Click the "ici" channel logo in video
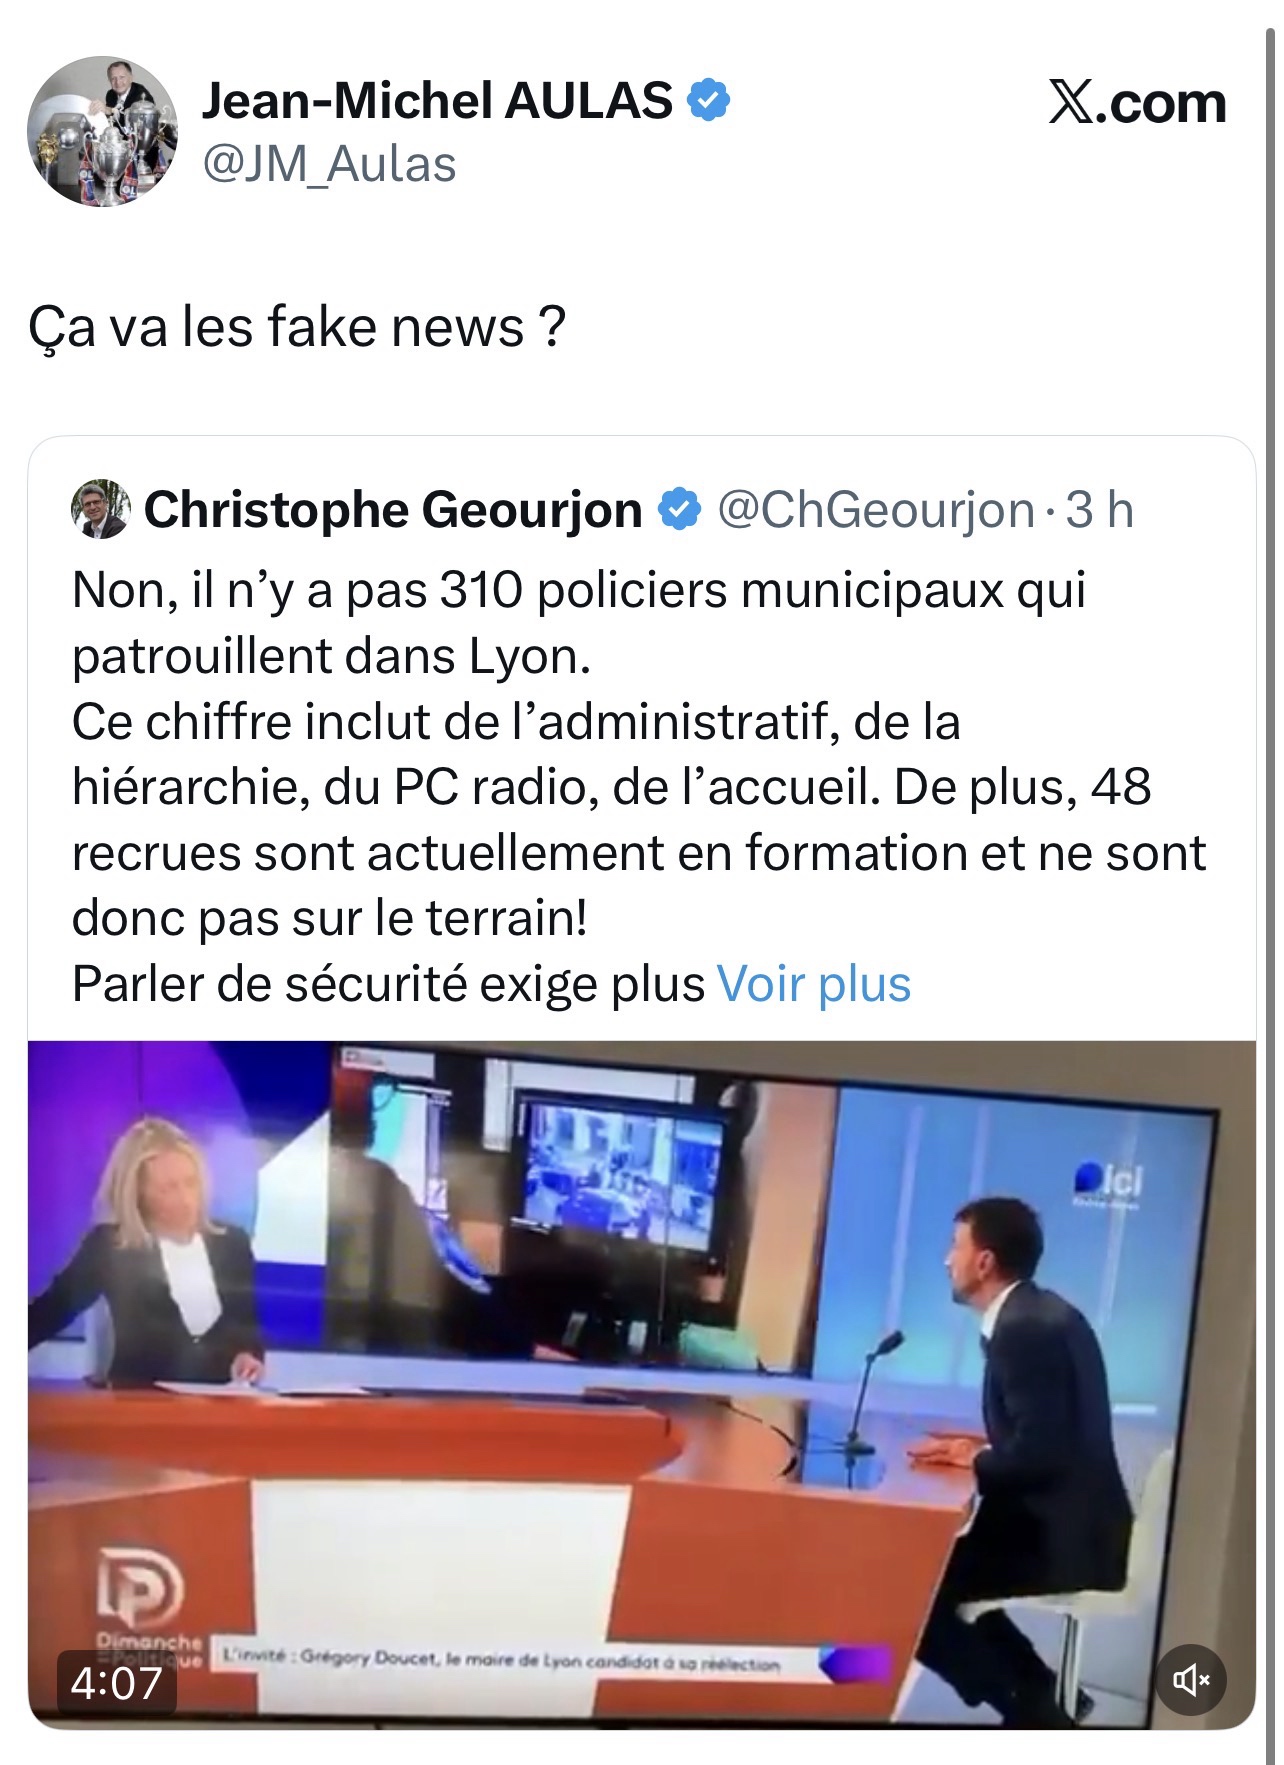Screen dimensions: 1284x1765 [1110, 1184]
